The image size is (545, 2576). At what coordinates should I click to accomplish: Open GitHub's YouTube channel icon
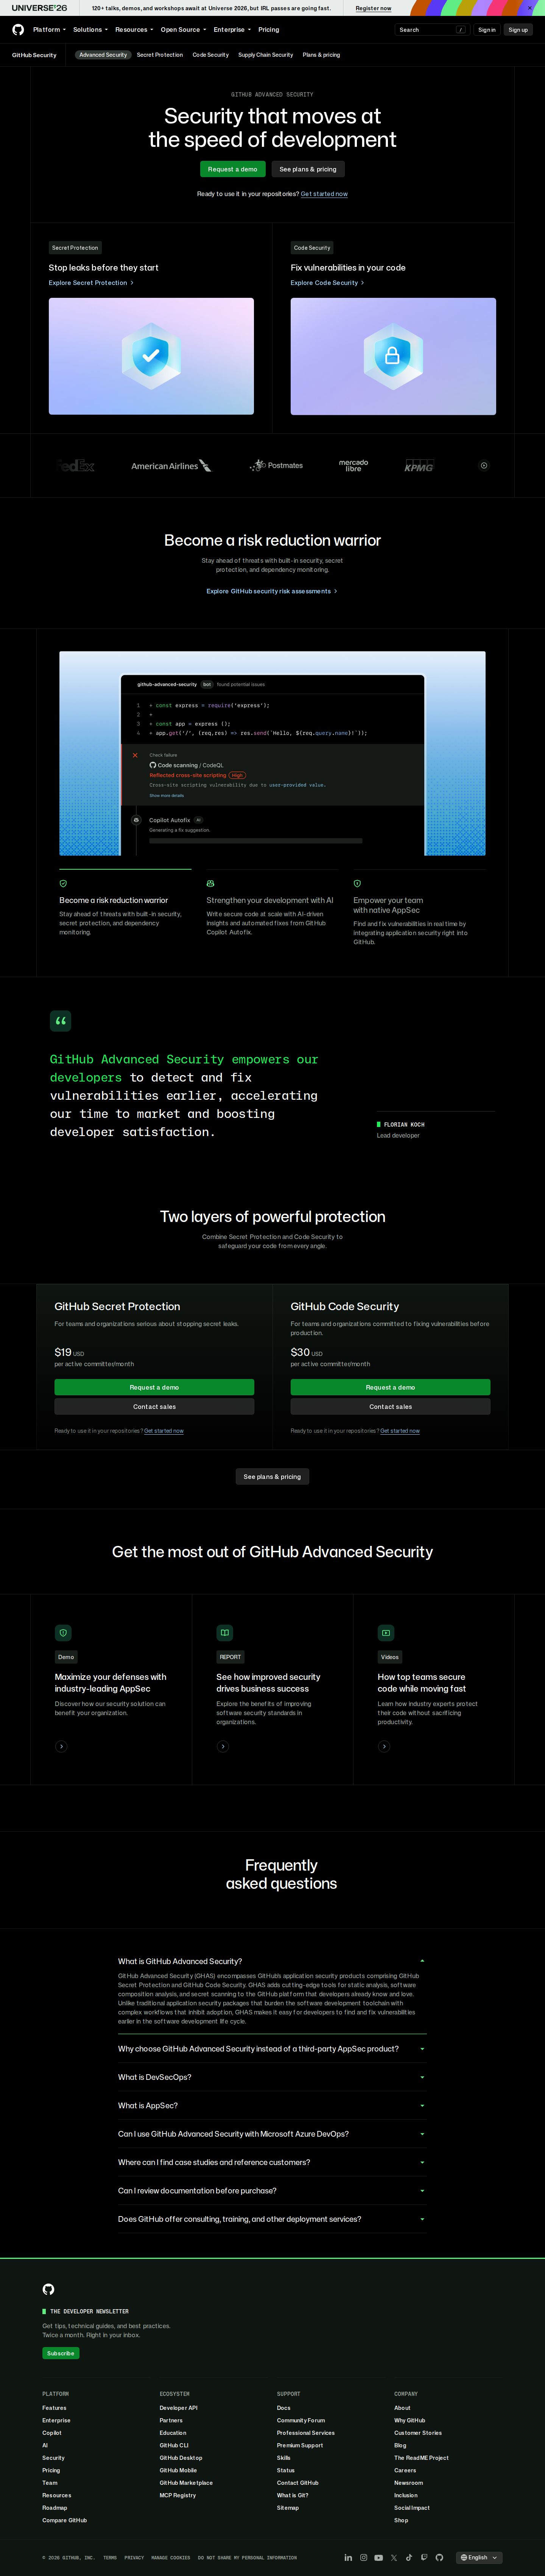pyautogui.click(x=379, y=2557)
